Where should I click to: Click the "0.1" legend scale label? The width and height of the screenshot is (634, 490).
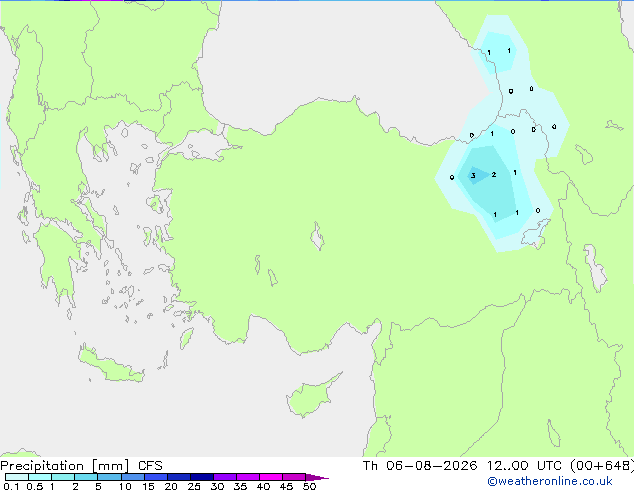click(x=11, y=486)
